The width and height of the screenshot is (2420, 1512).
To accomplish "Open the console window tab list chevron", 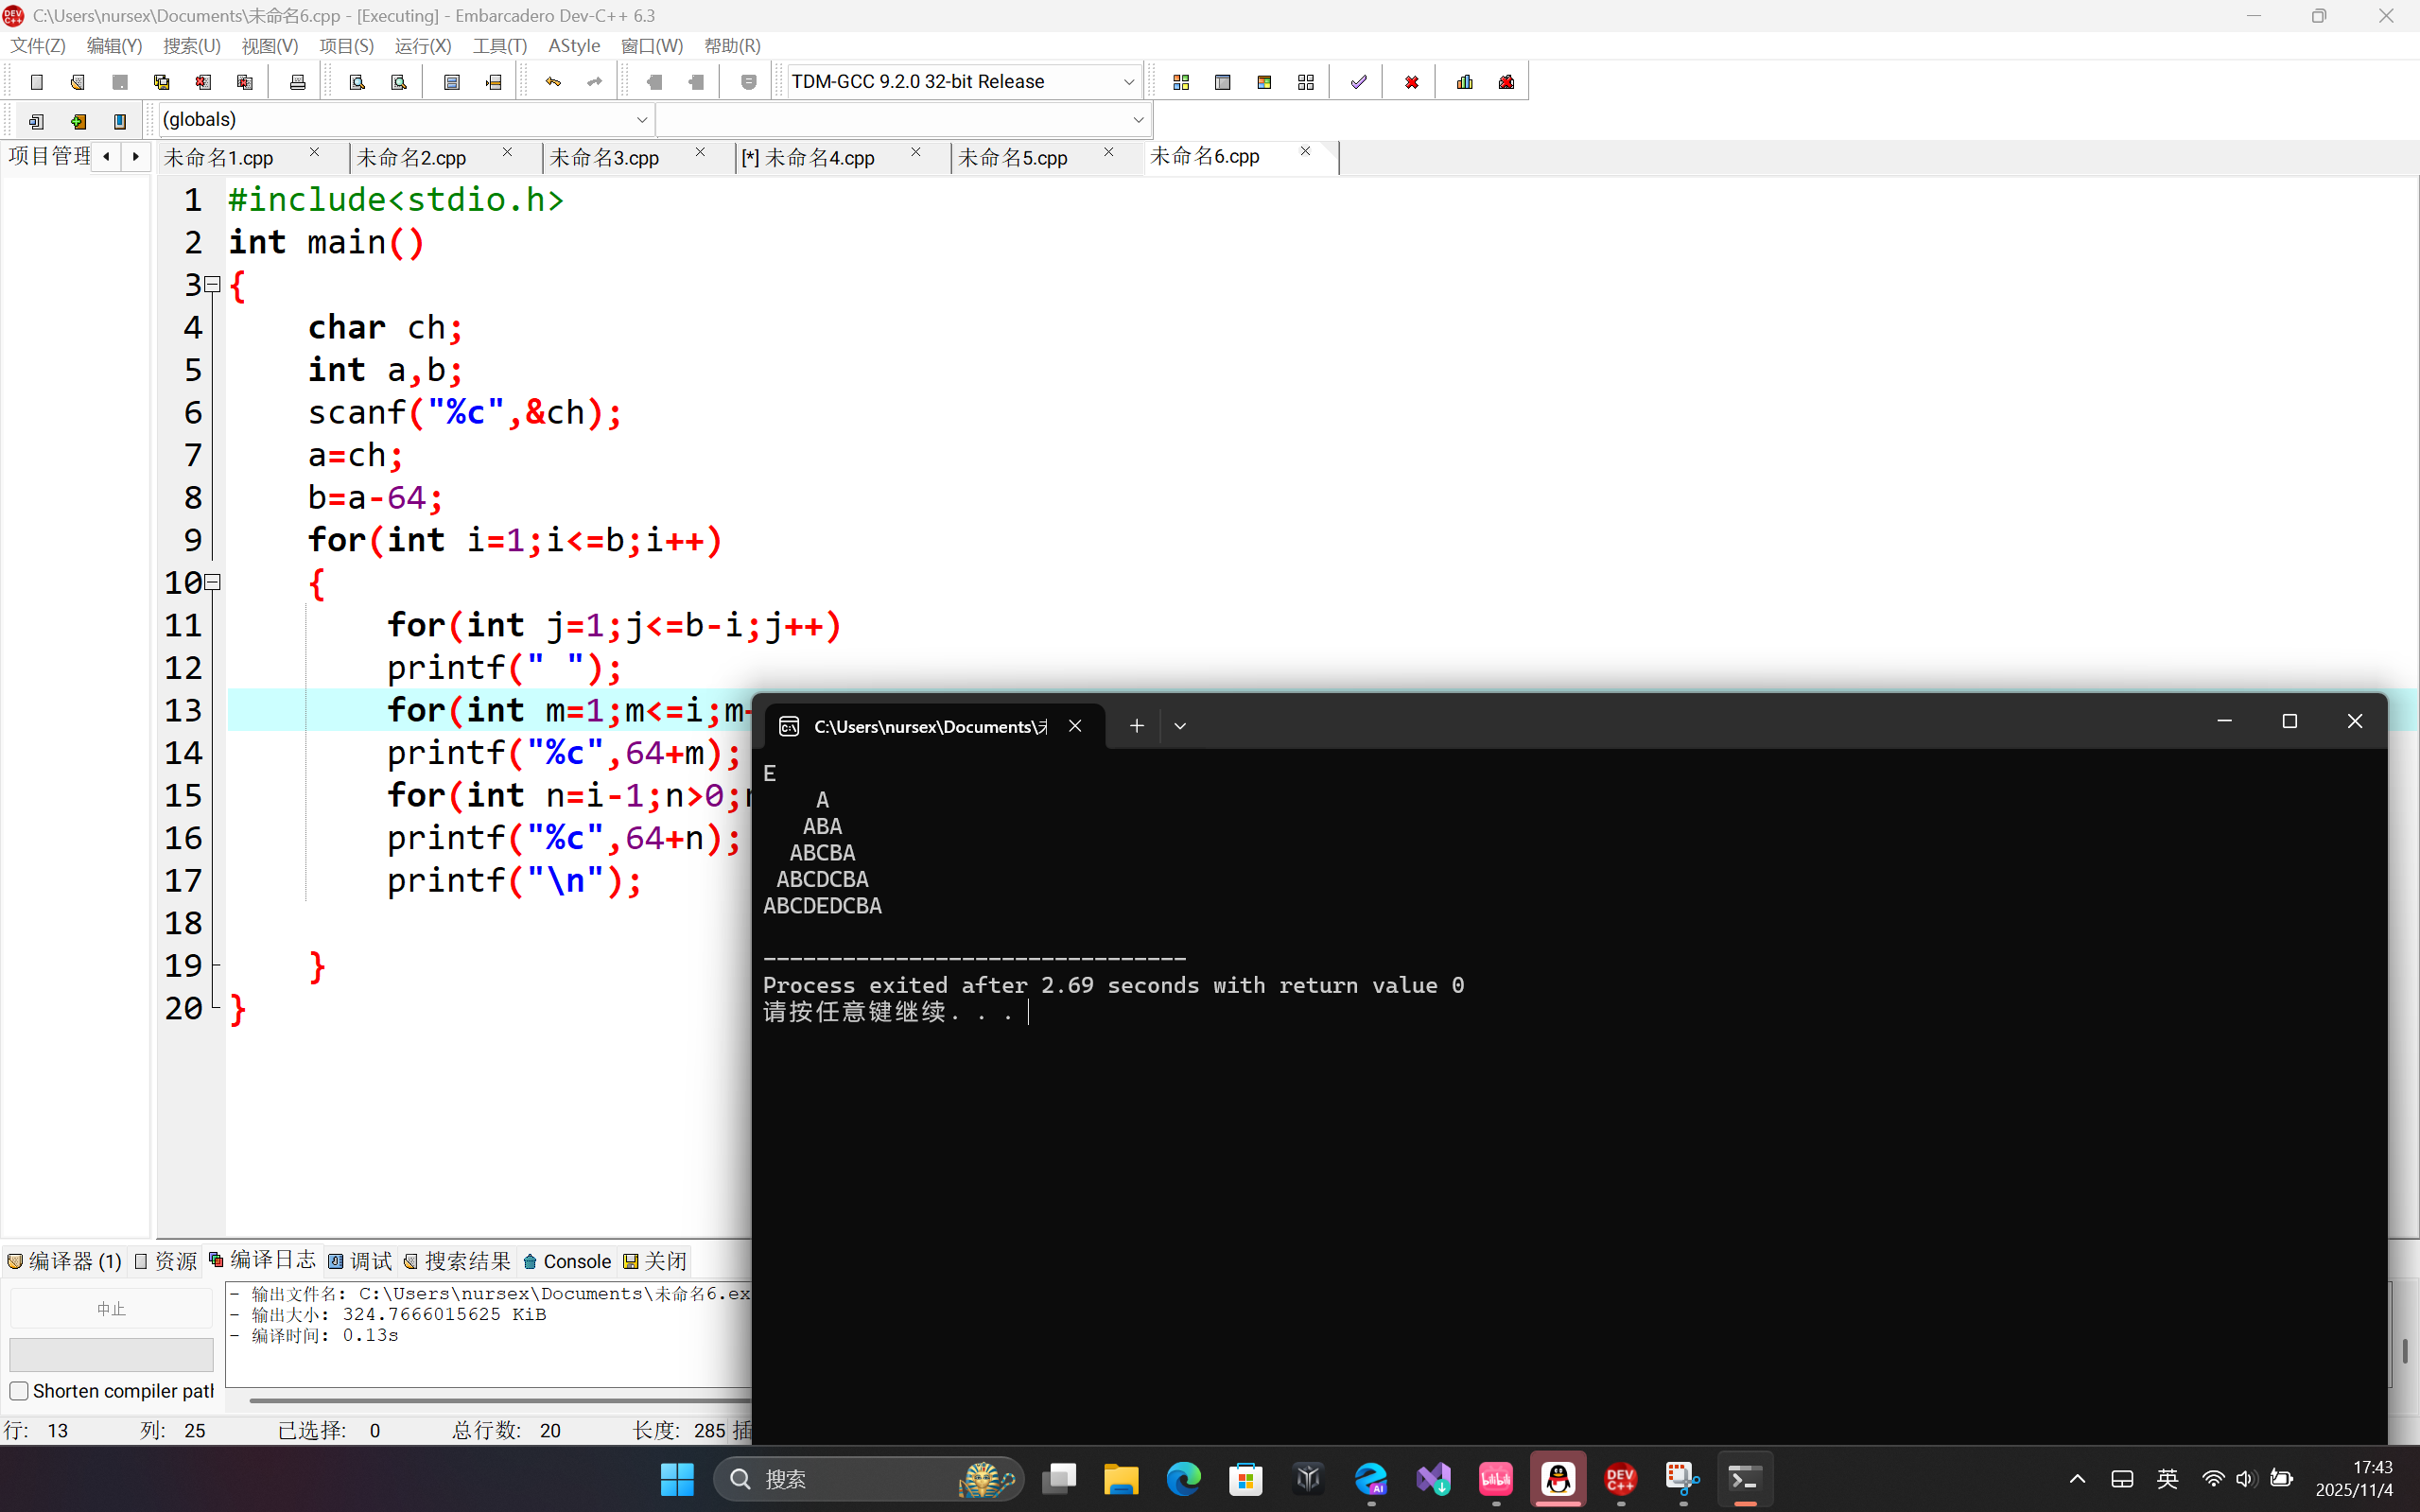I will tap(1180, 726).
